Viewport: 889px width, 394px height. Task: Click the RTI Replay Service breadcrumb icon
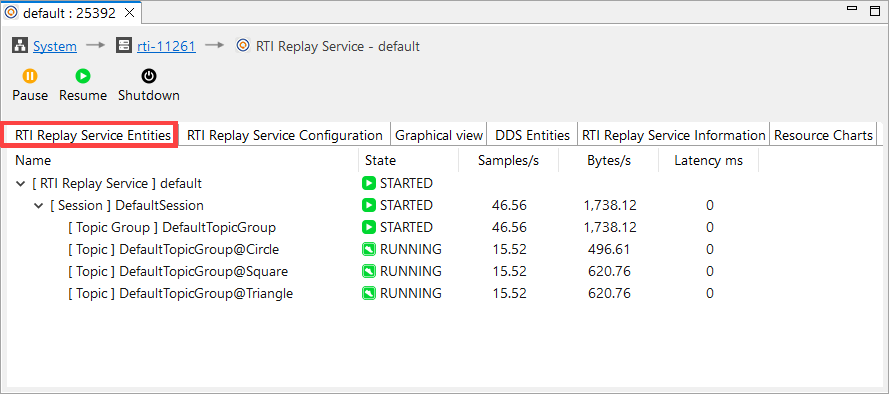(x=243, y=46)
